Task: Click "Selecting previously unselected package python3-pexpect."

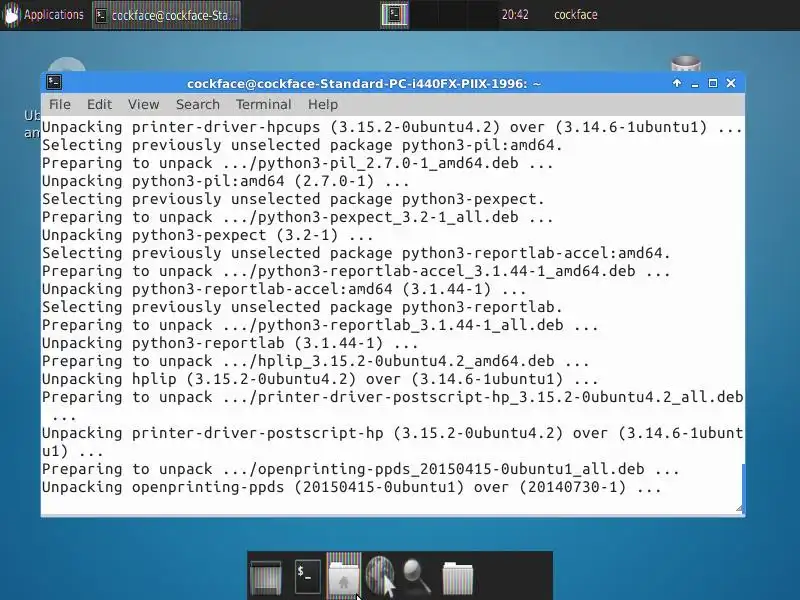Action: (293, 199)
